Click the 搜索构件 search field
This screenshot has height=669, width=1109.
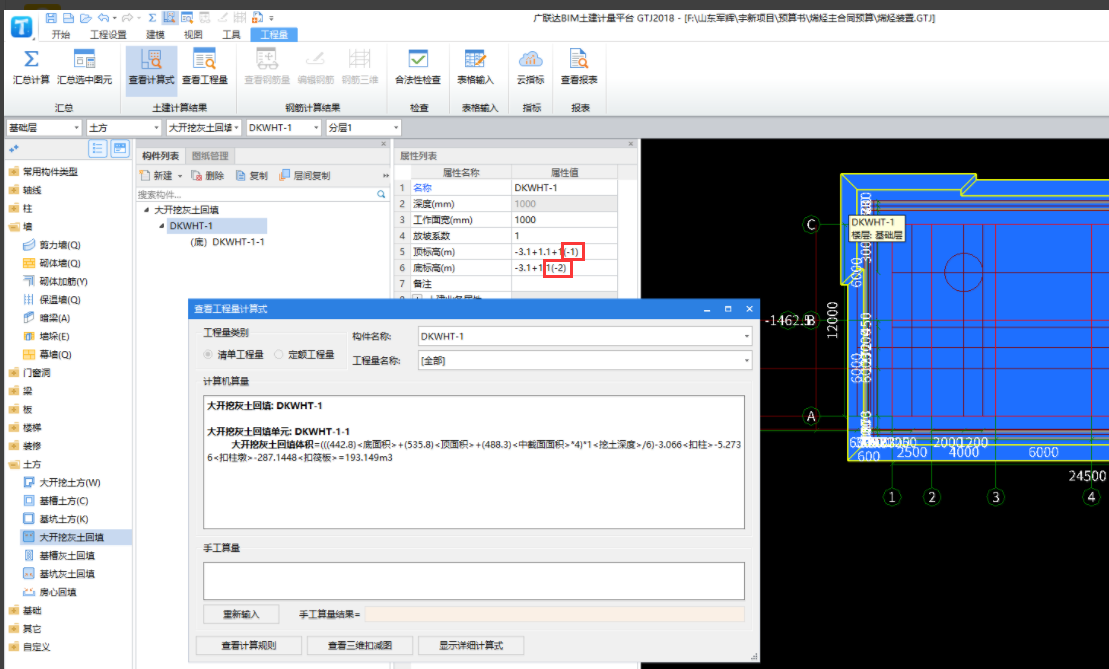pos(256,194)
